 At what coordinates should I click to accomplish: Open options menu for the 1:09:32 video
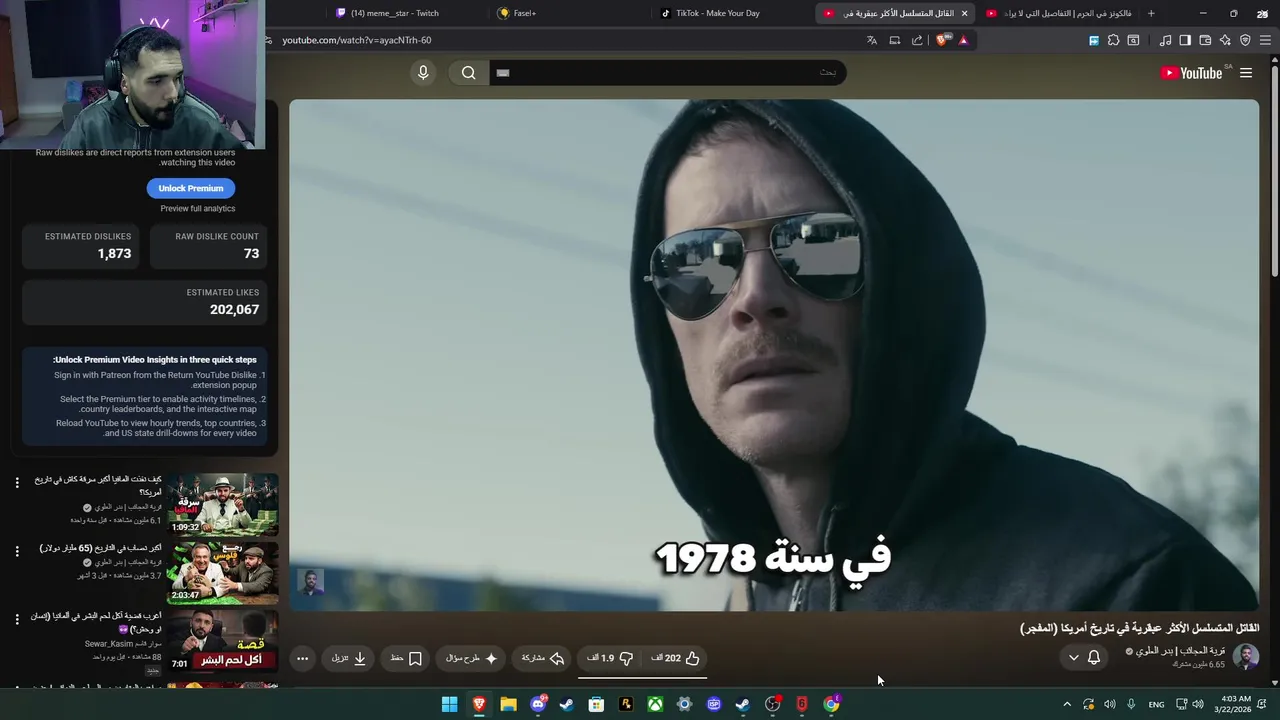coord(17,483)
